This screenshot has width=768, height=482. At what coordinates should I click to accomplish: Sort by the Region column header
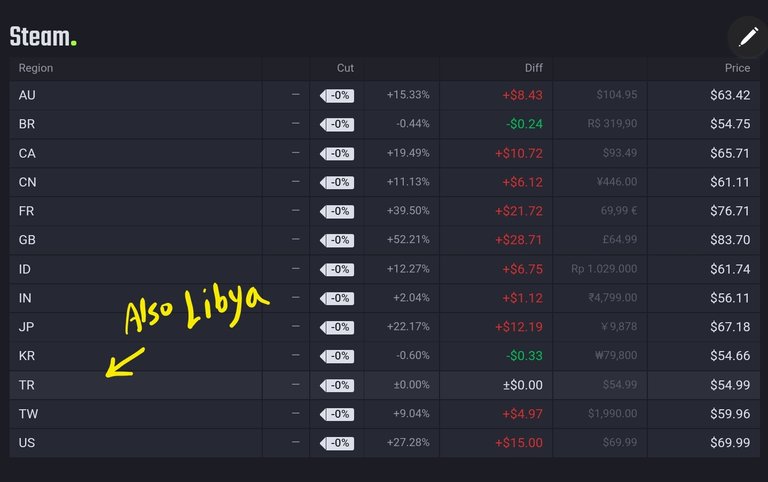coord(36,68)
